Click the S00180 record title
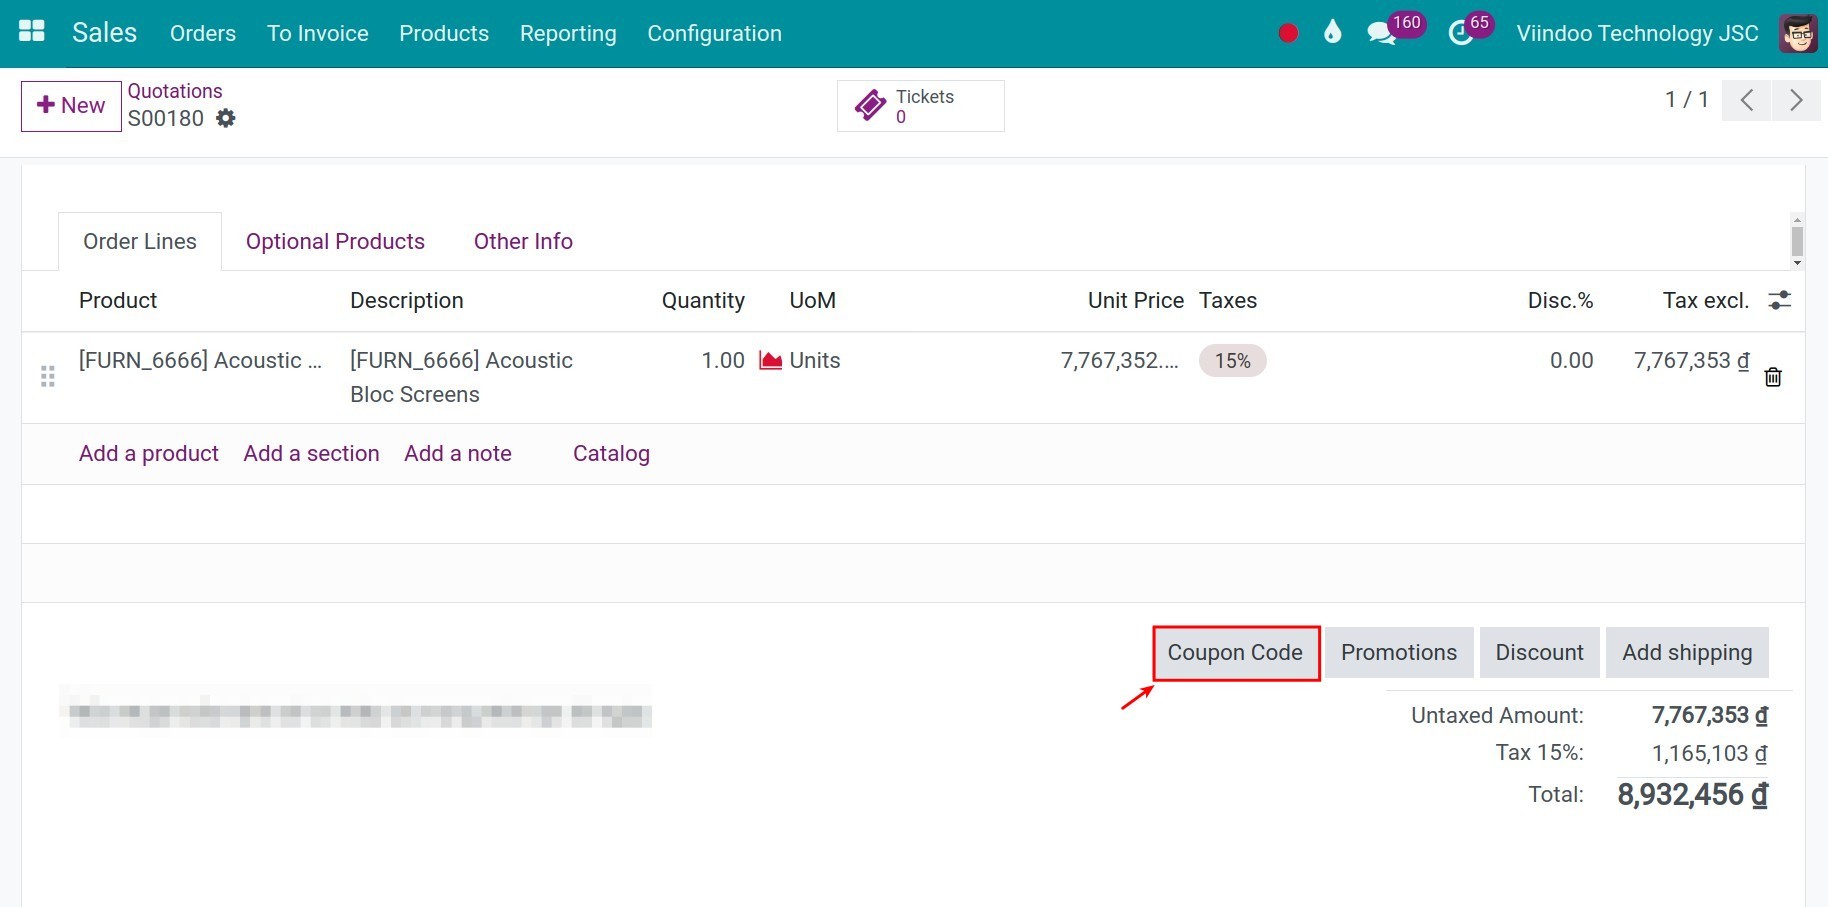Screen dimensions: 1828x907 click(x=166, y=118)
